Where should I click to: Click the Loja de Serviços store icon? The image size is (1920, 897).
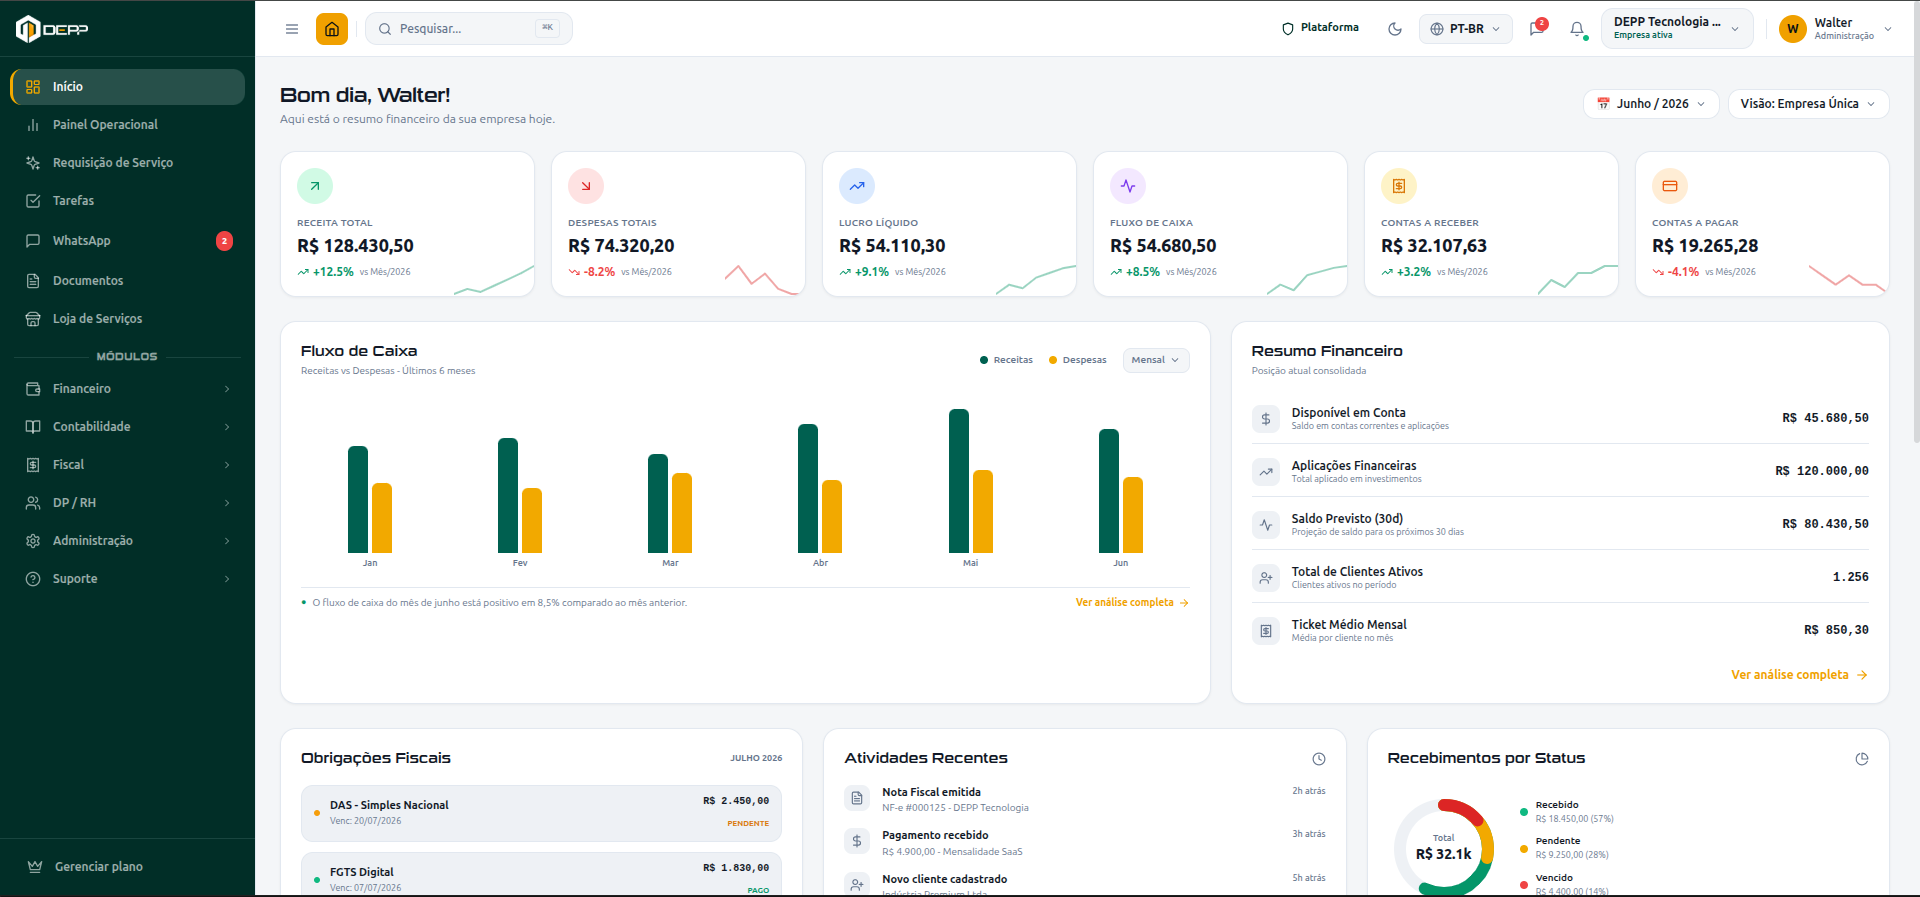33,319
